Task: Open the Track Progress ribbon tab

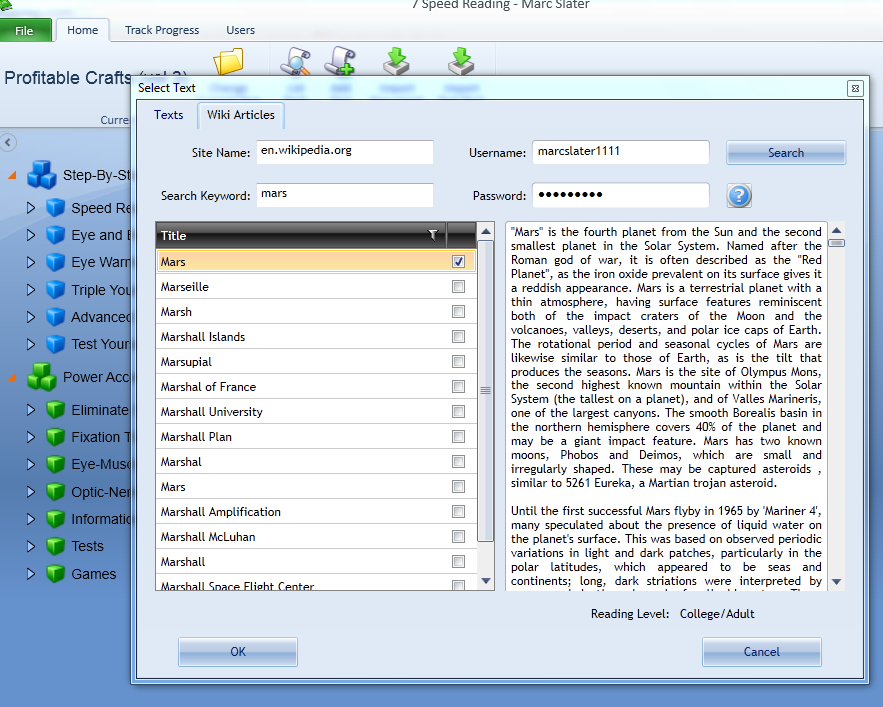Action: [x=161, y=30]
